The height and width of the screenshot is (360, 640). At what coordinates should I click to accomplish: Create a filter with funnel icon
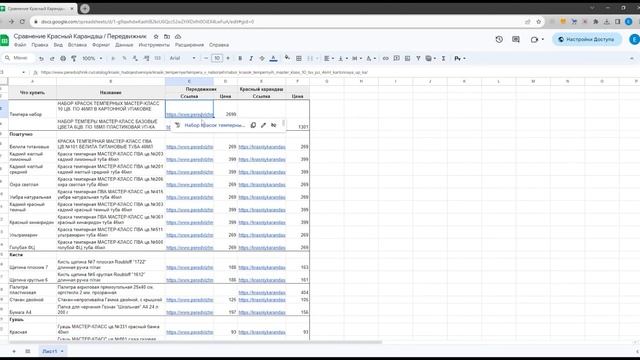coord(418,58)
